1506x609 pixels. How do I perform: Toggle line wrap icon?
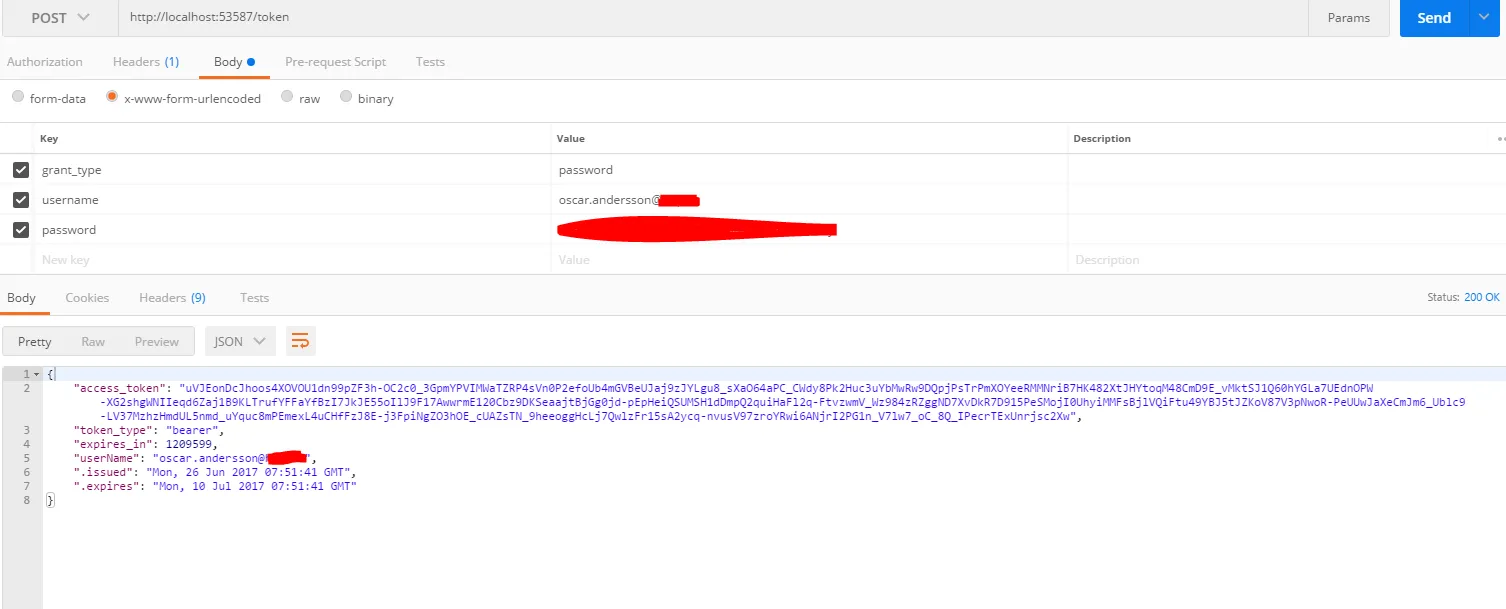point(300,342)
